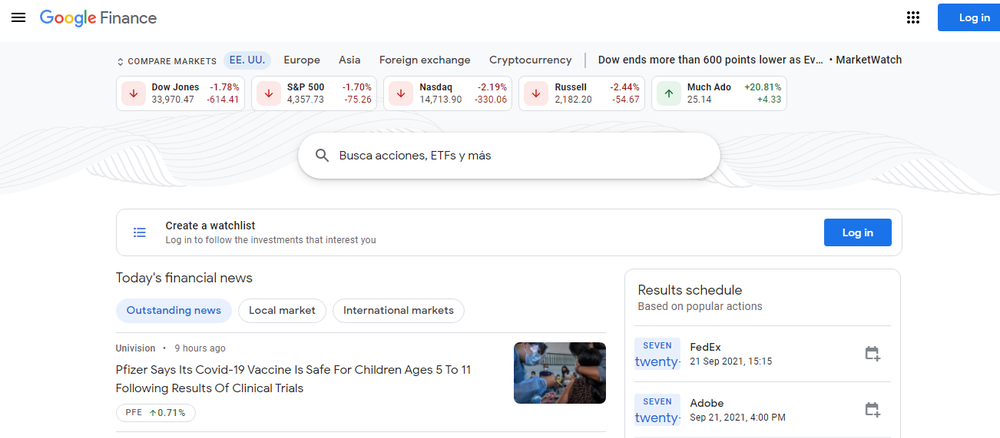Open the Dow Jones index card
This screenshot has width=1000, height=438.
(x=180, y=93)
